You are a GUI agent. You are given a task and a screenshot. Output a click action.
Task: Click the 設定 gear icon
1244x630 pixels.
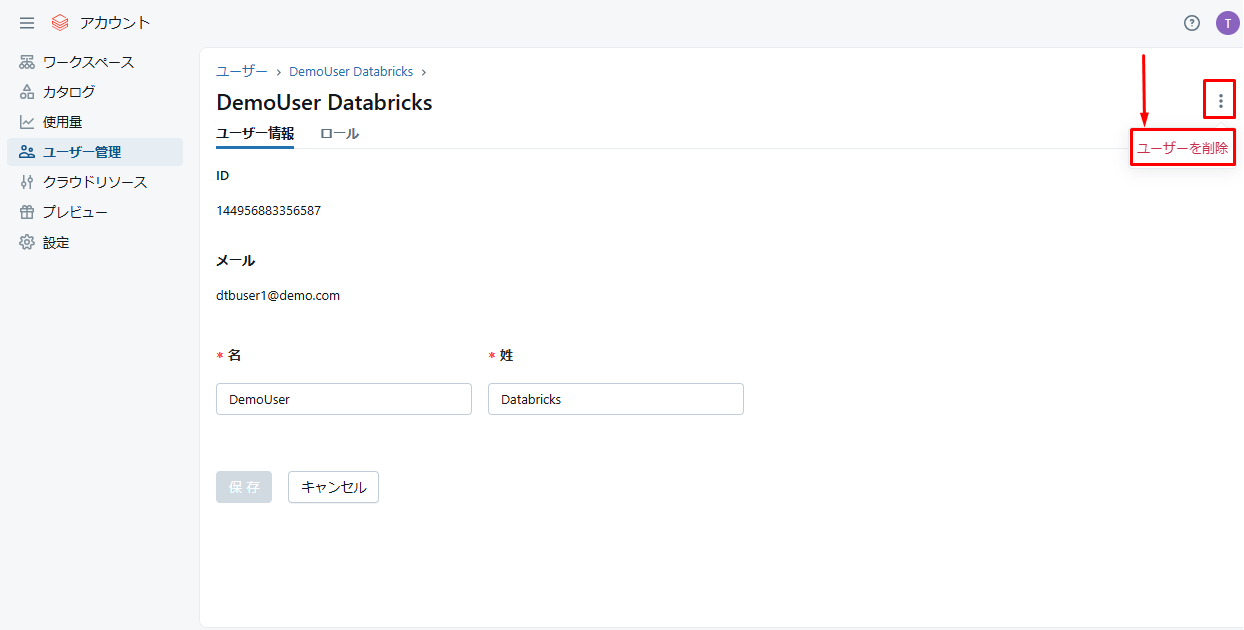pos(27,242)
